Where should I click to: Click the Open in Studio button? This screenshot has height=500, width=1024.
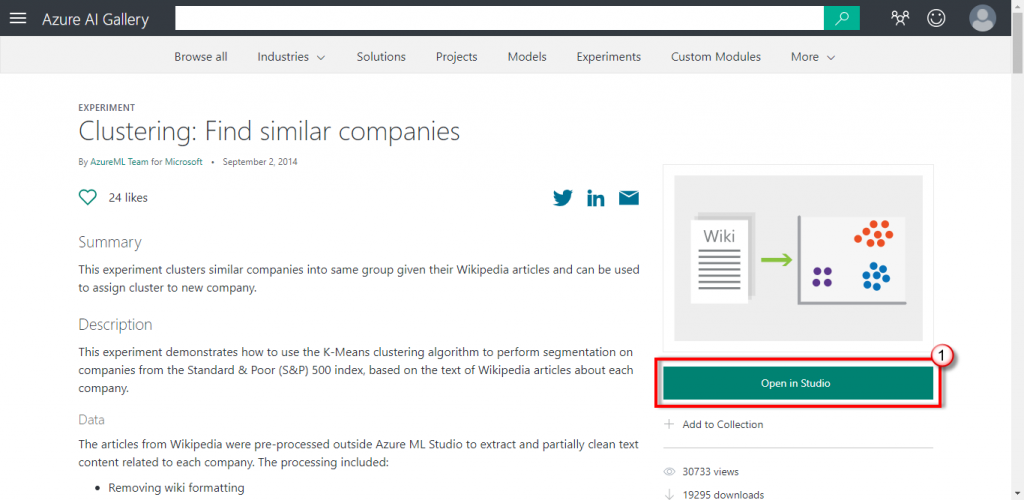pyautogui.click(x=797, y=383)
